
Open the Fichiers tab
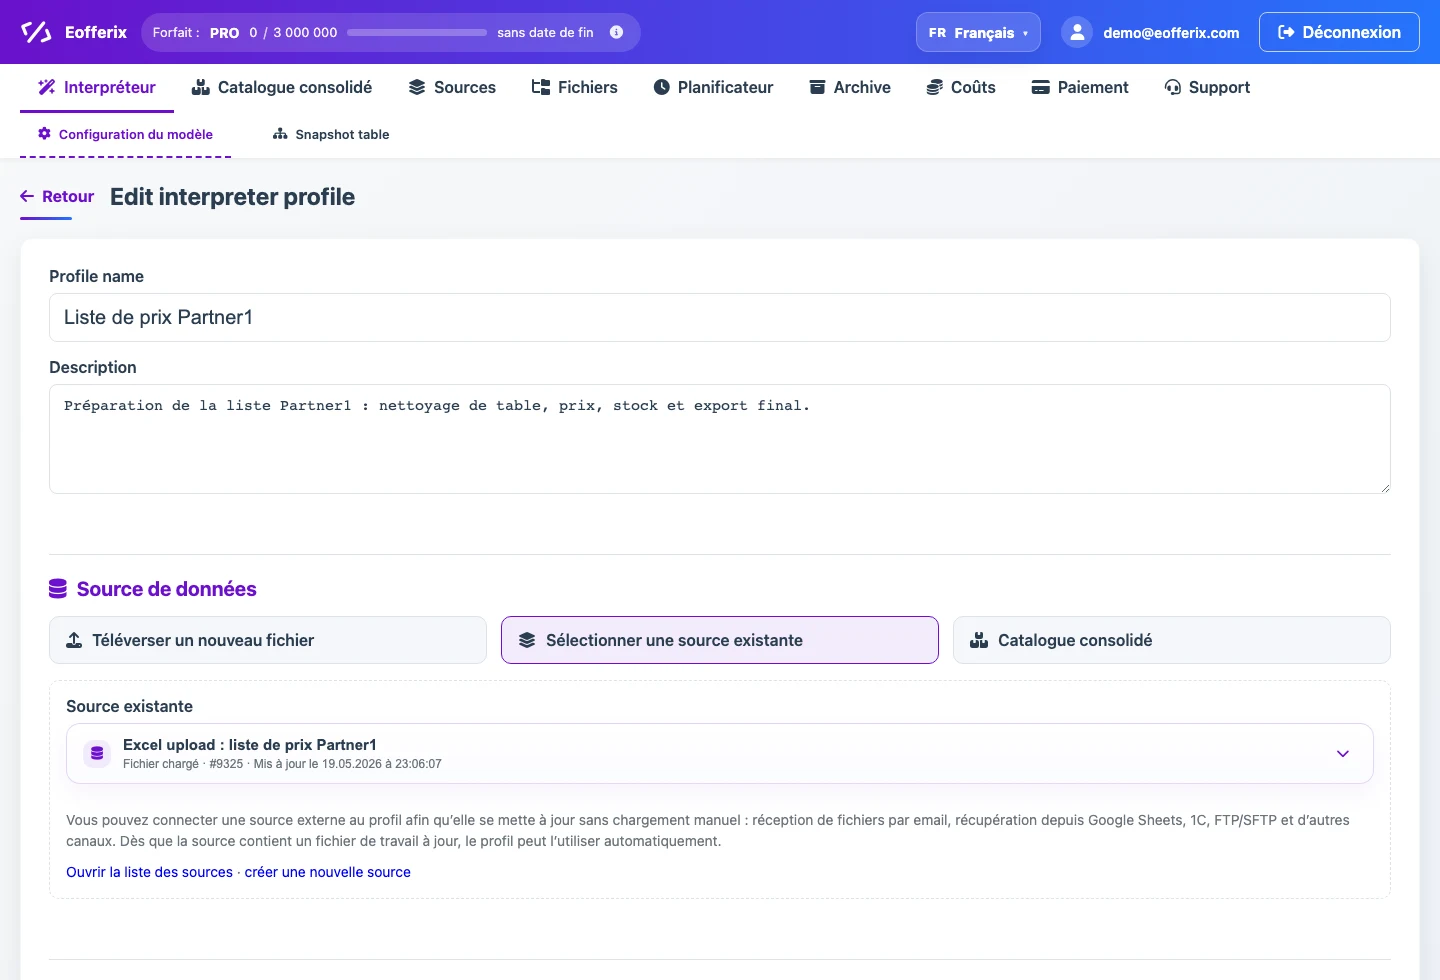575,87
